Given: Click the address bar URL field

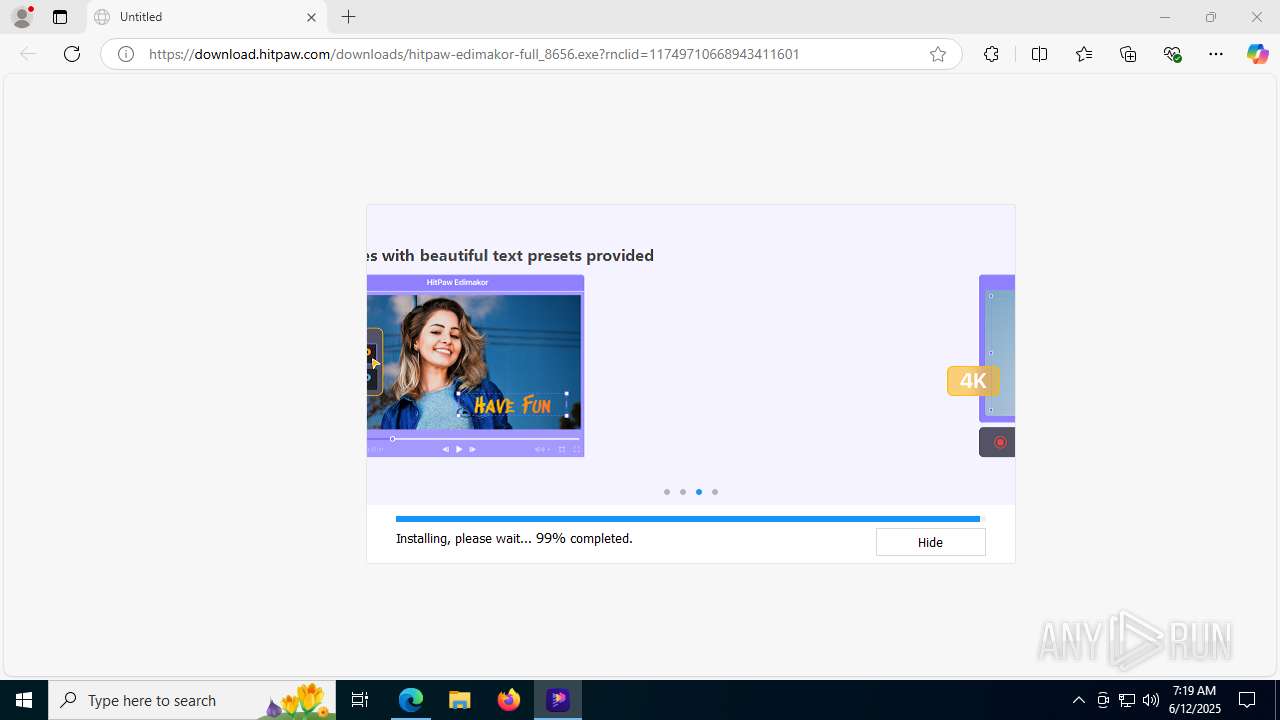Looking at the screenshot, I should click(530, 54).
